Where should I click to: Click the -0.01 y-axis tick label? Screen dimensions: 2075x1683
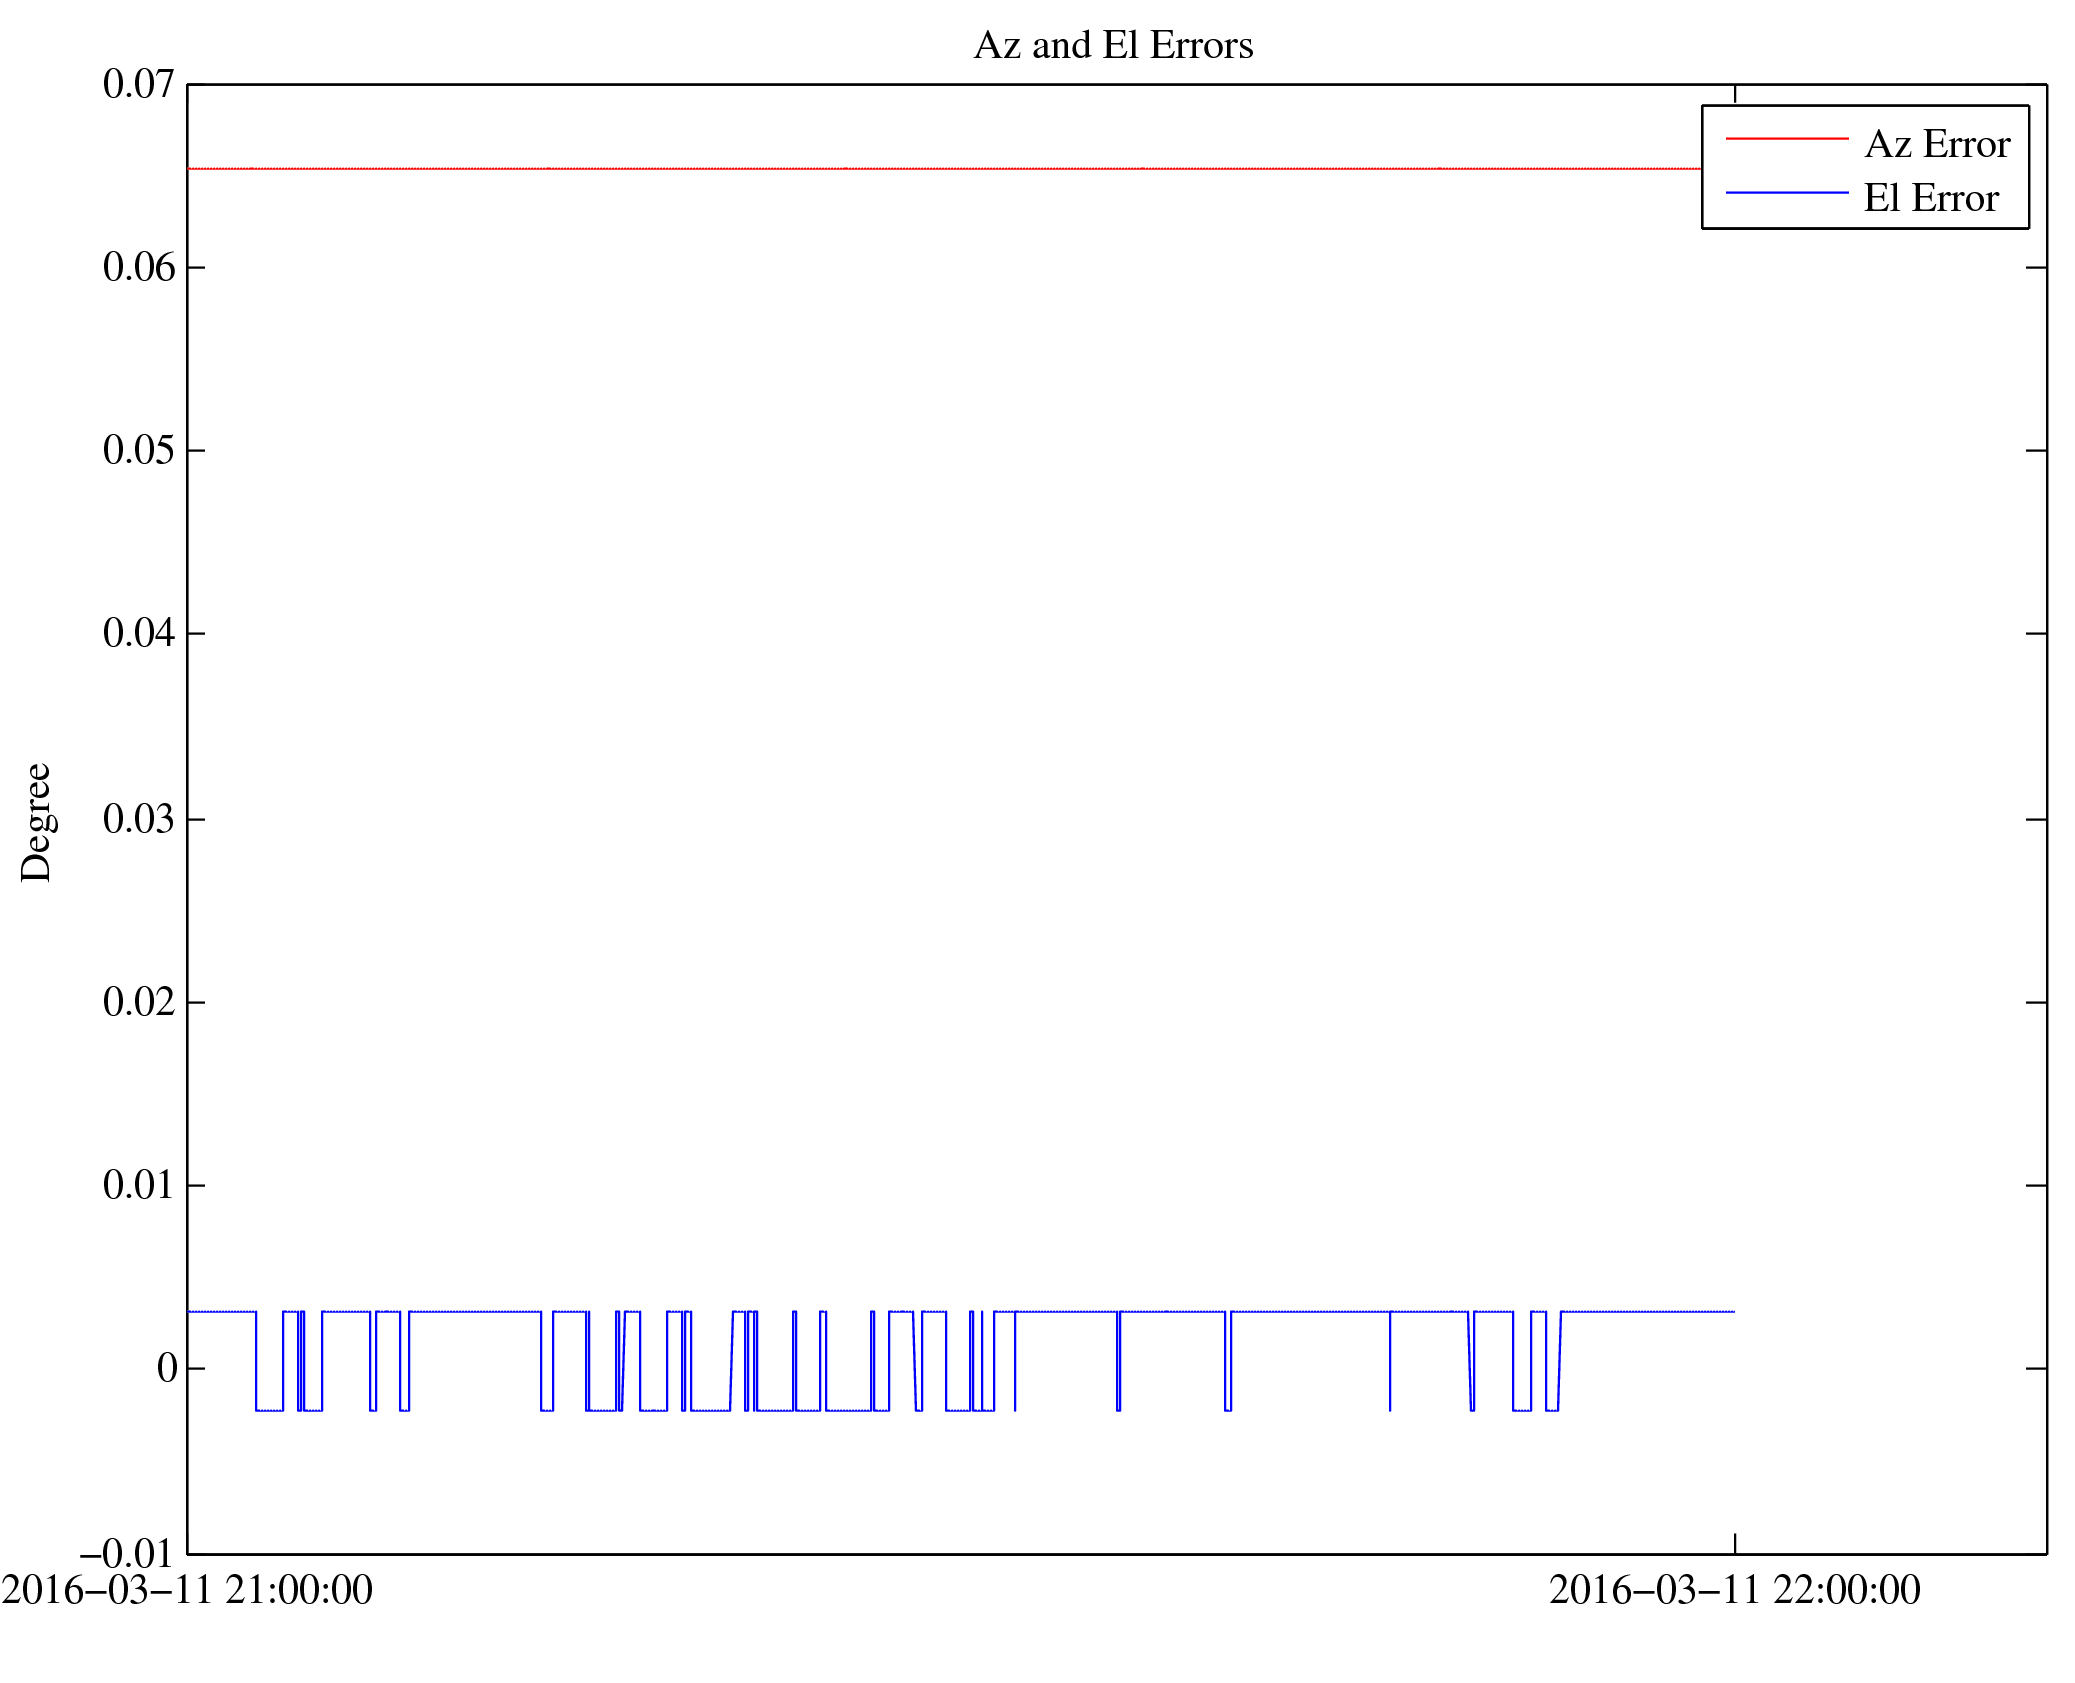127,1553
